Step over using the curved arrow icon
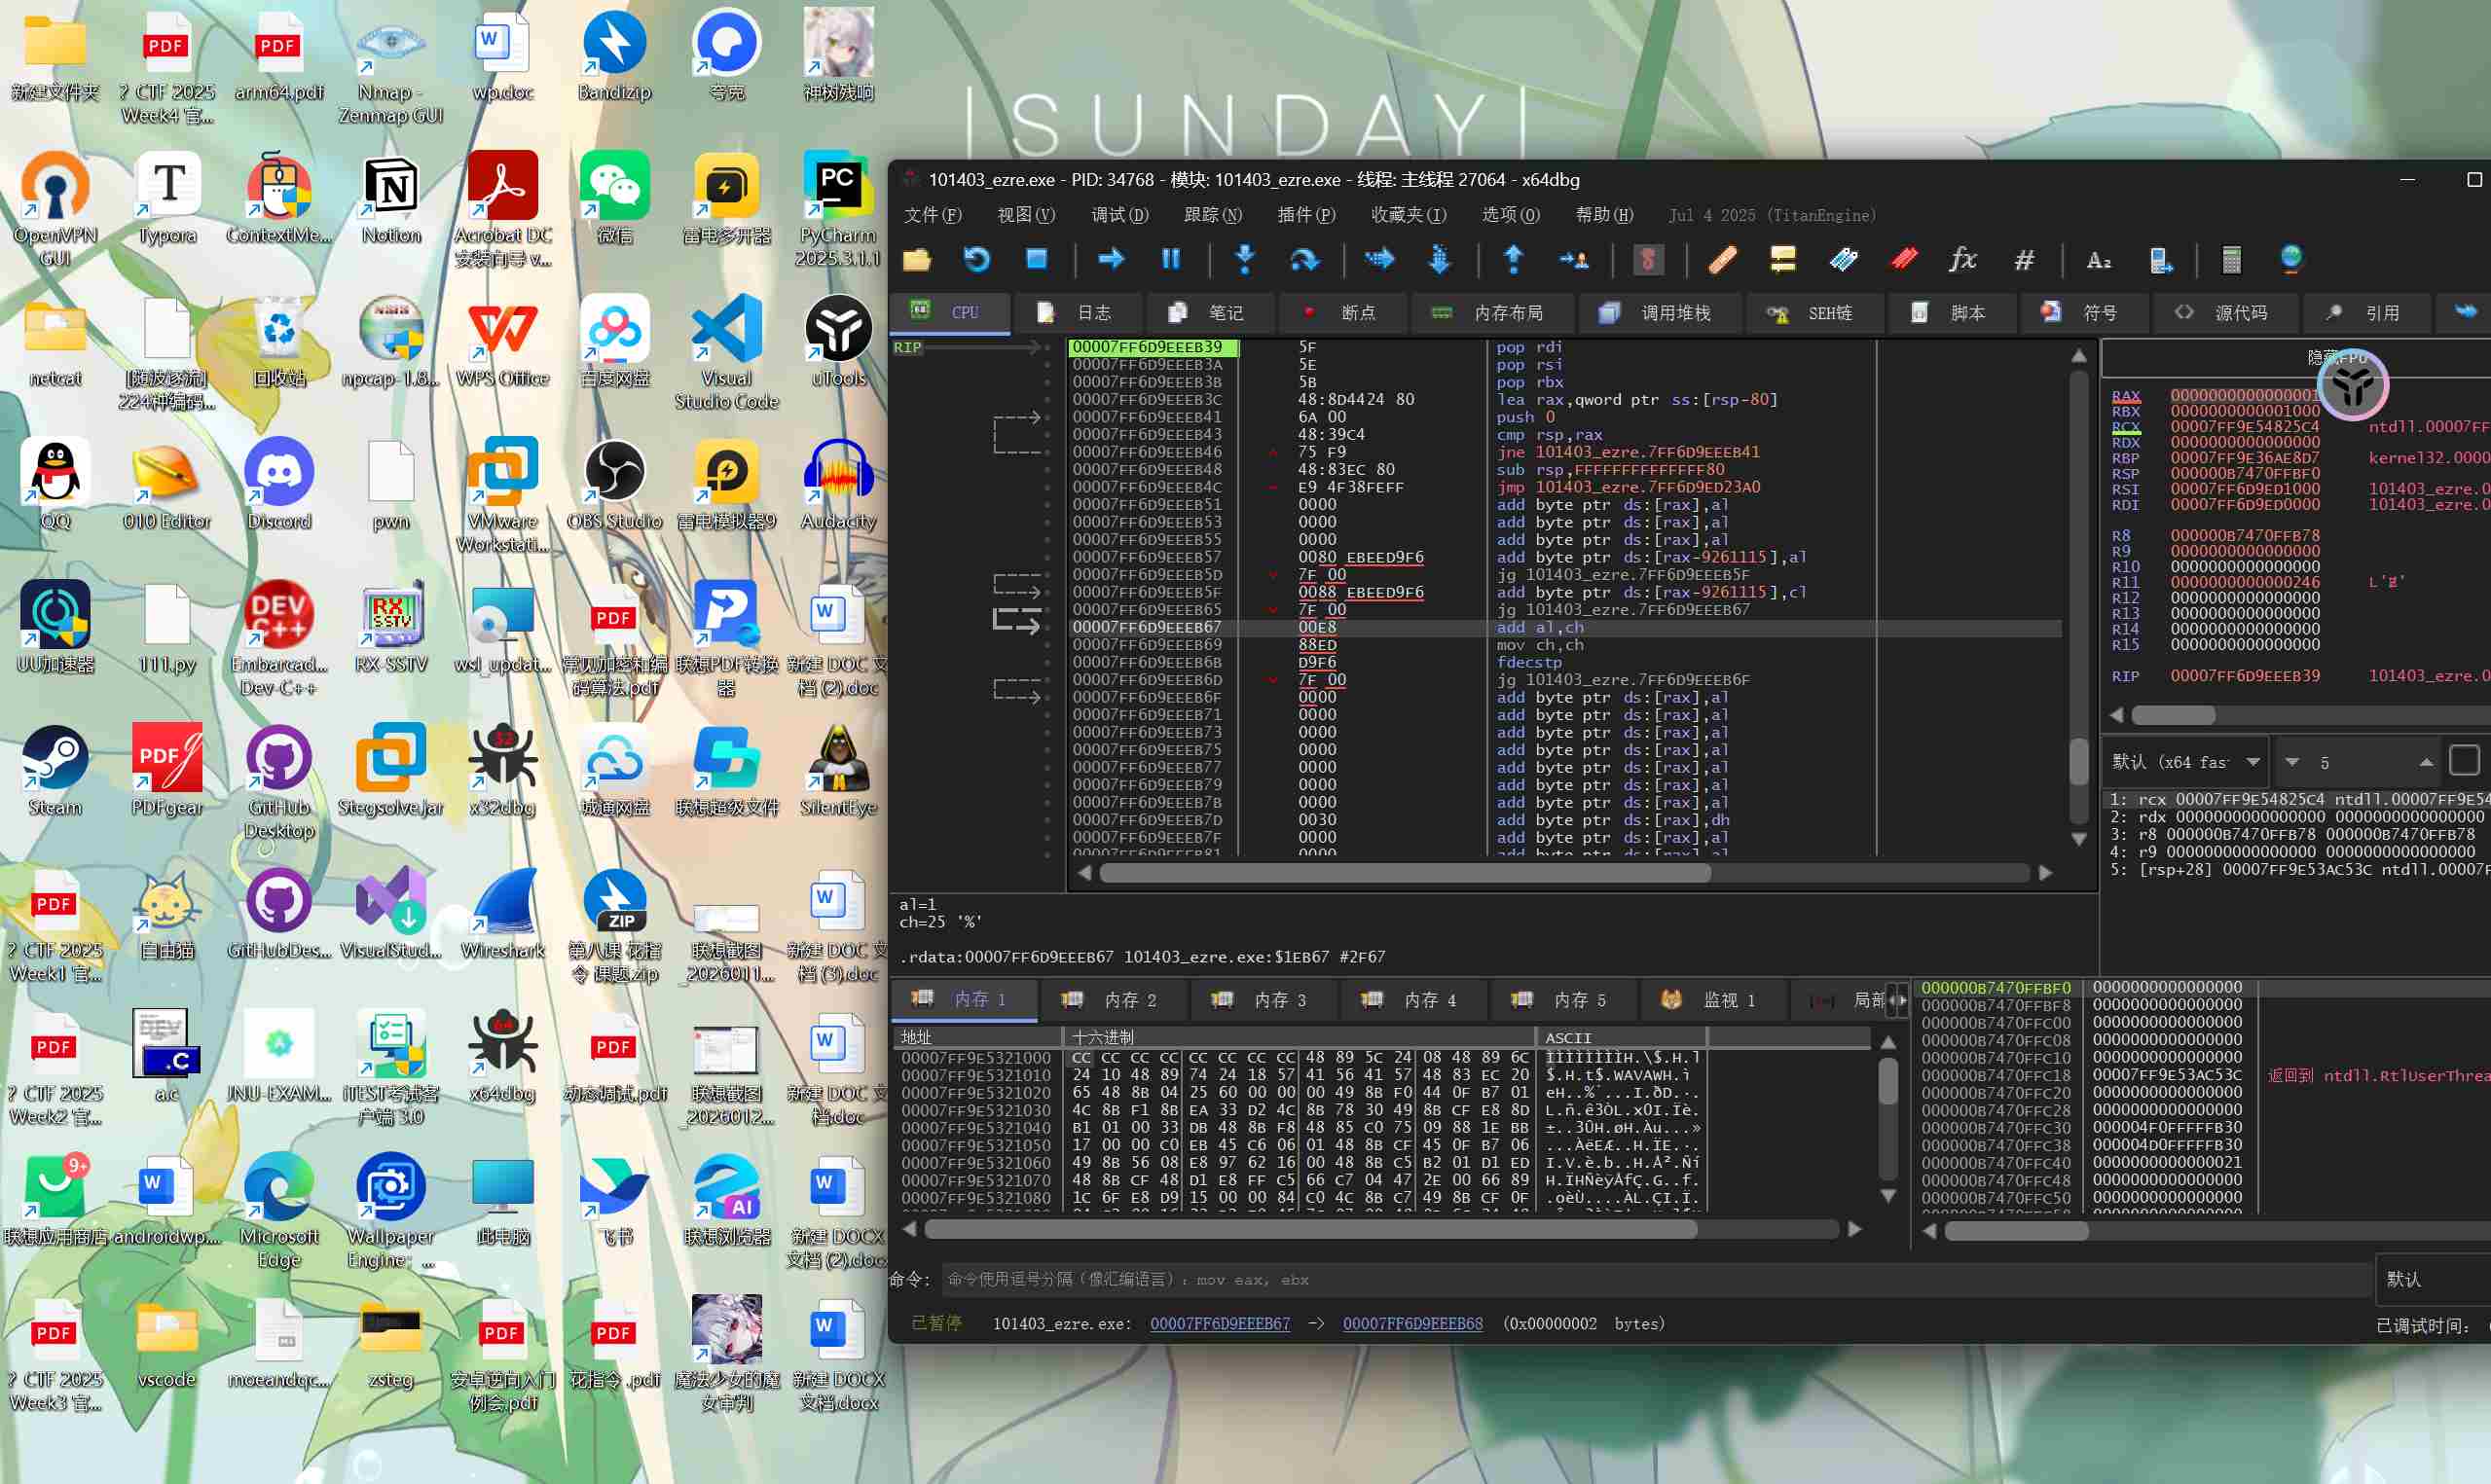2491x1484 pixels. pyautogui.click(x=1304, y=261)
